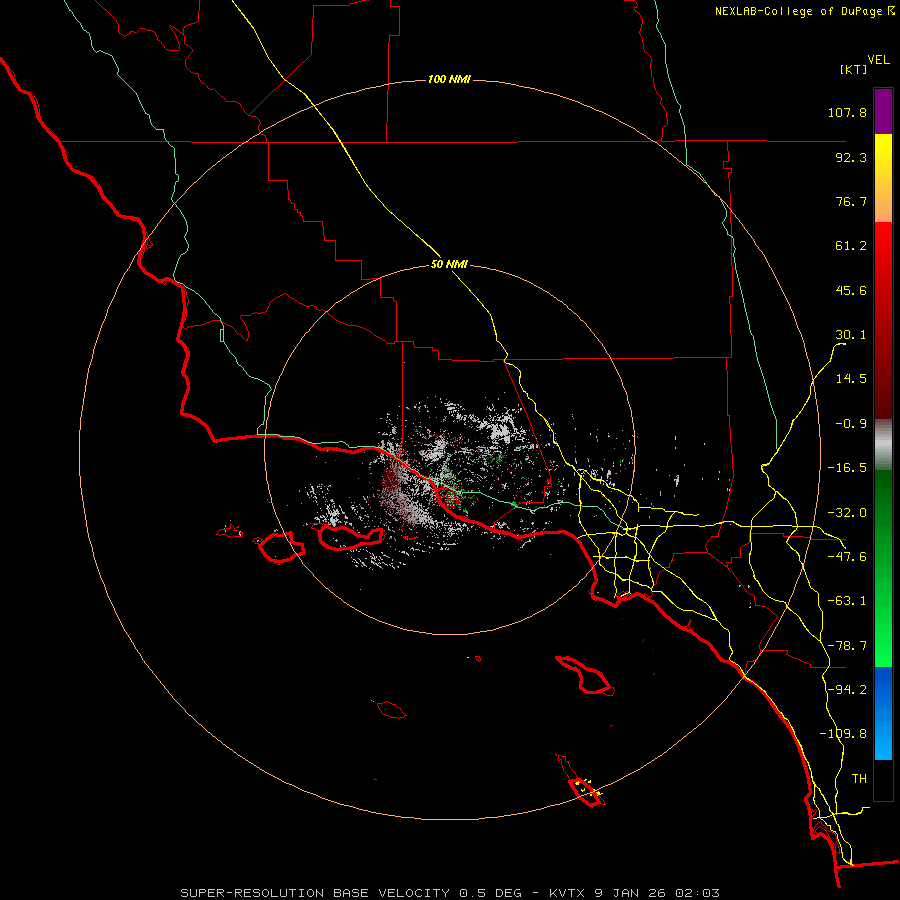This screenshot has height=900, width=900.
Task: Click the -63.1 legend value
Action: [847, 601]
